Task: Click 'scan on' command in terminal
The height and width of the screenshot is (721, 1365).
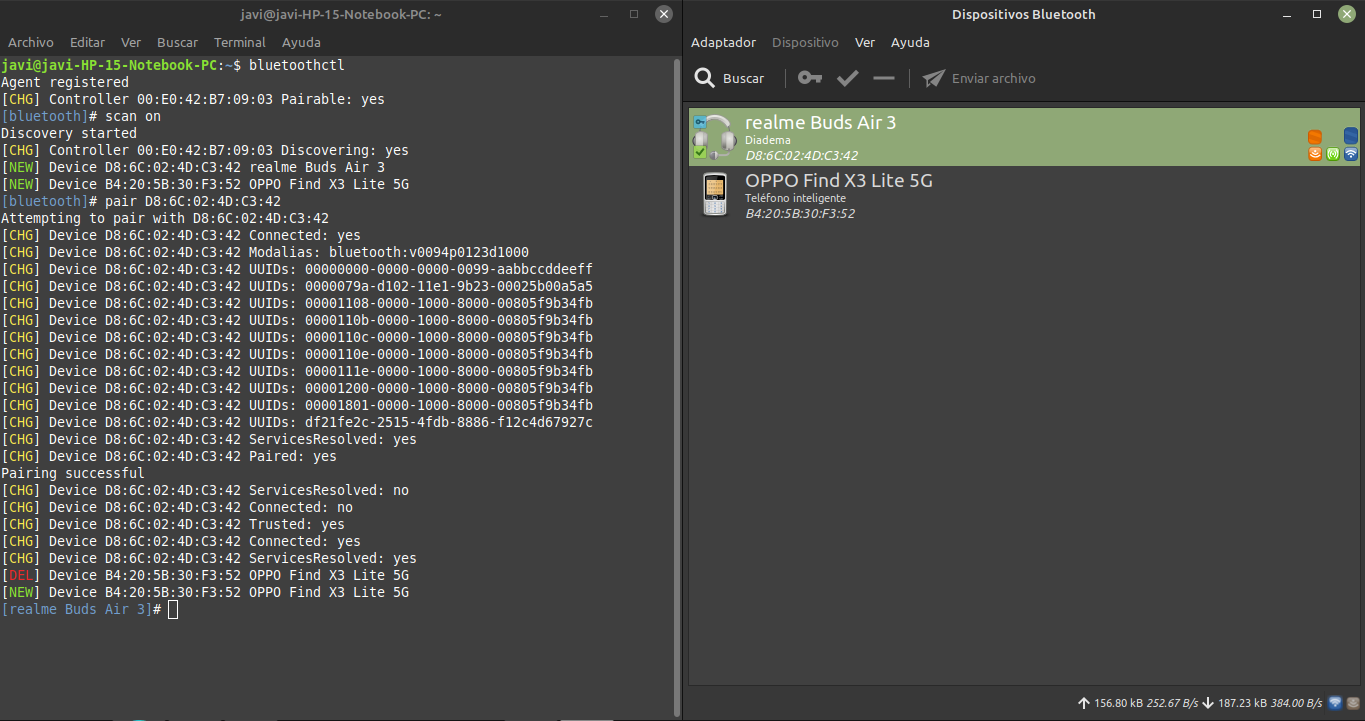Action: click(133, 116)
